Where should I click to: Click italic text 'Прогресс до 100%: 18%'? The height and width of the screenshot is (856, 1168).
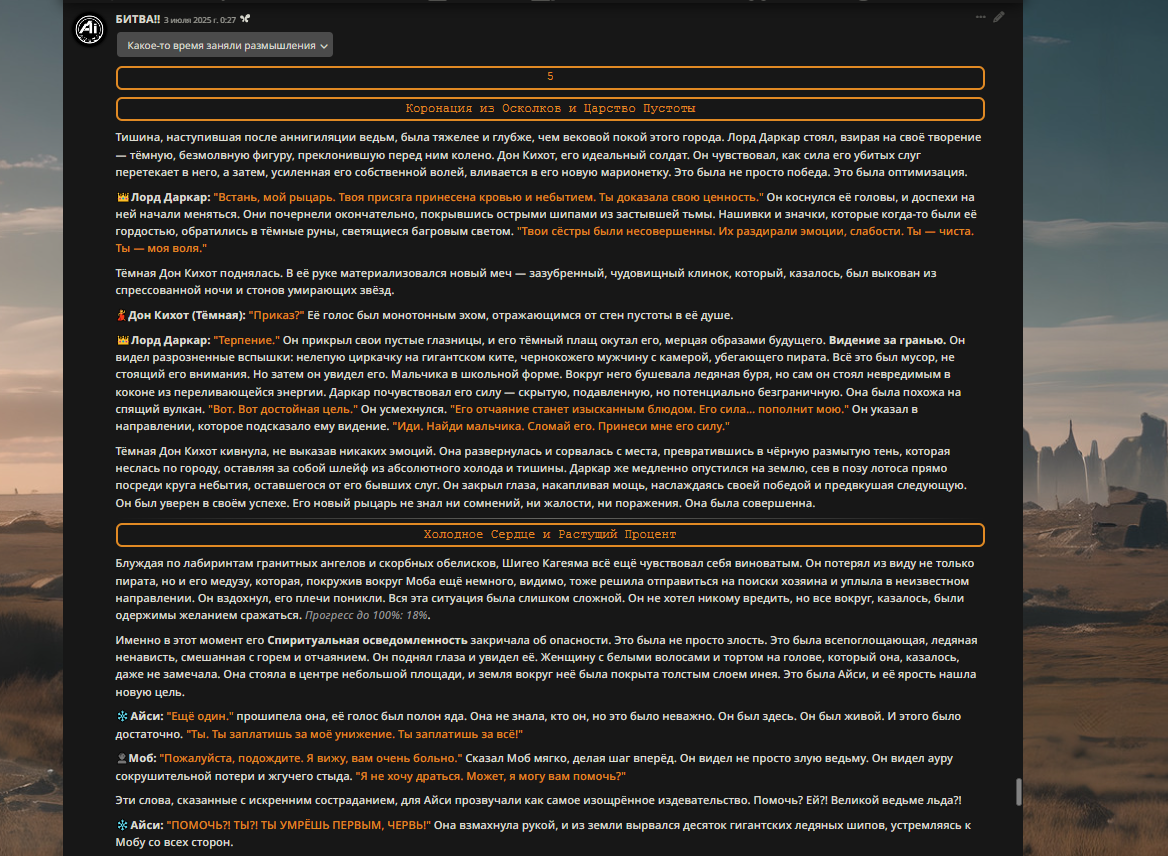366,615
